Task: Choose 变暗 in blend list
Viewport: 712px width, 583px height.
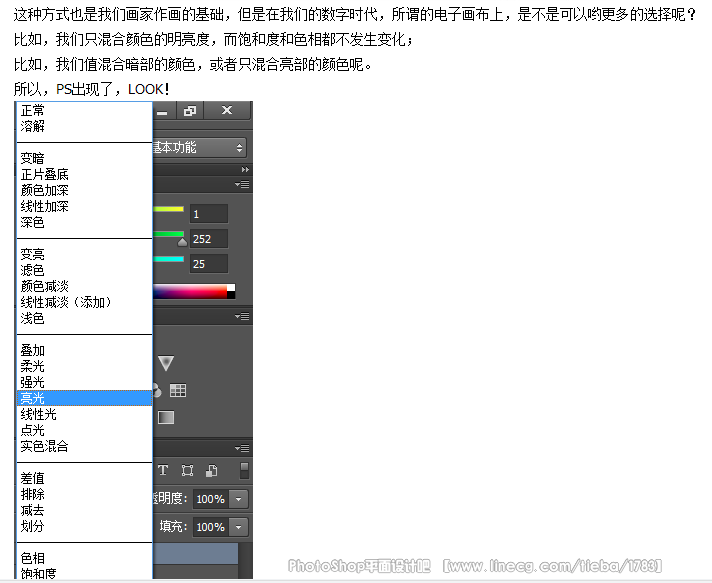Action: pos(84,158)
